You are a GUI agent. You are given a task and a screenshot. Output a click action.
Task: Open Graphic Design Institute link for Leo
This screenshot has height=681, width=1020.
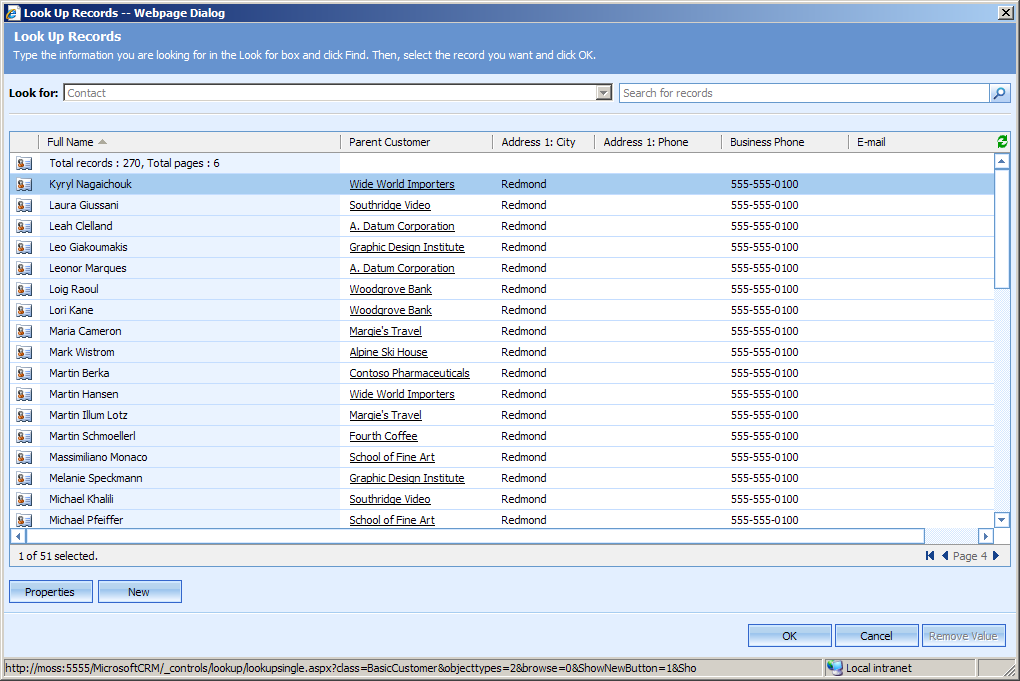(407, 247)
